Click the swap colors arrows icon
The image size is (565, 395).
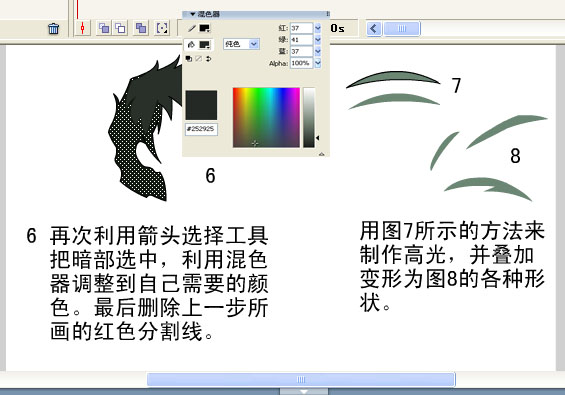[x=208, y=59]
